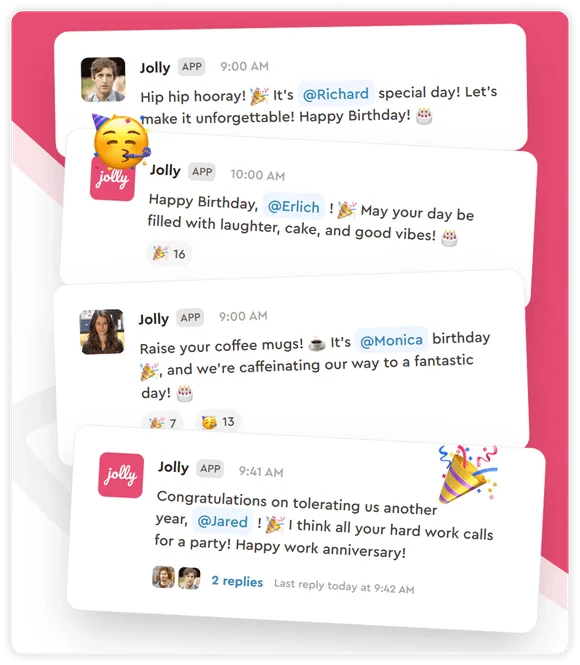Image resolution: width=580 pixels, height=665 pixels.
Task: Click the APP badge in the 9:41 AM message
Action: coord(210,469)
